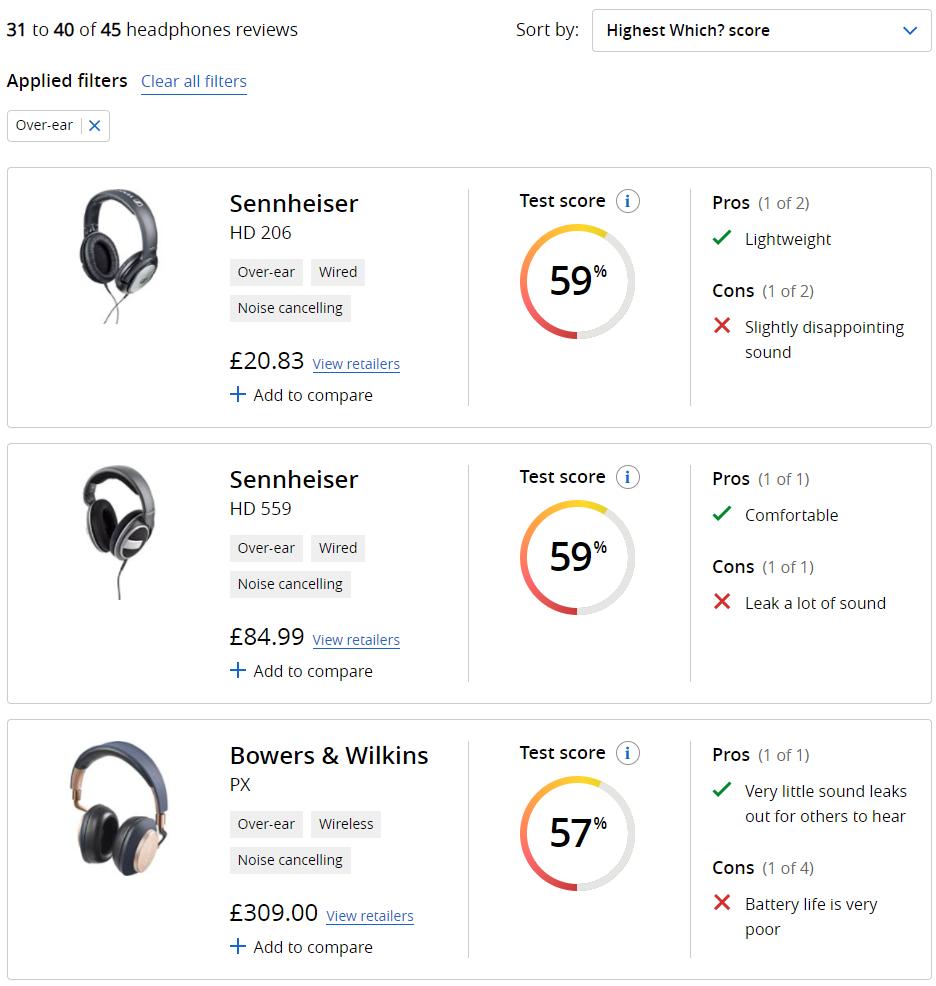Viewport: 936px width, 986px height.
Task: Click plus icon to compare Sennheiser HD 559
Action: click(x=238, y=671)
